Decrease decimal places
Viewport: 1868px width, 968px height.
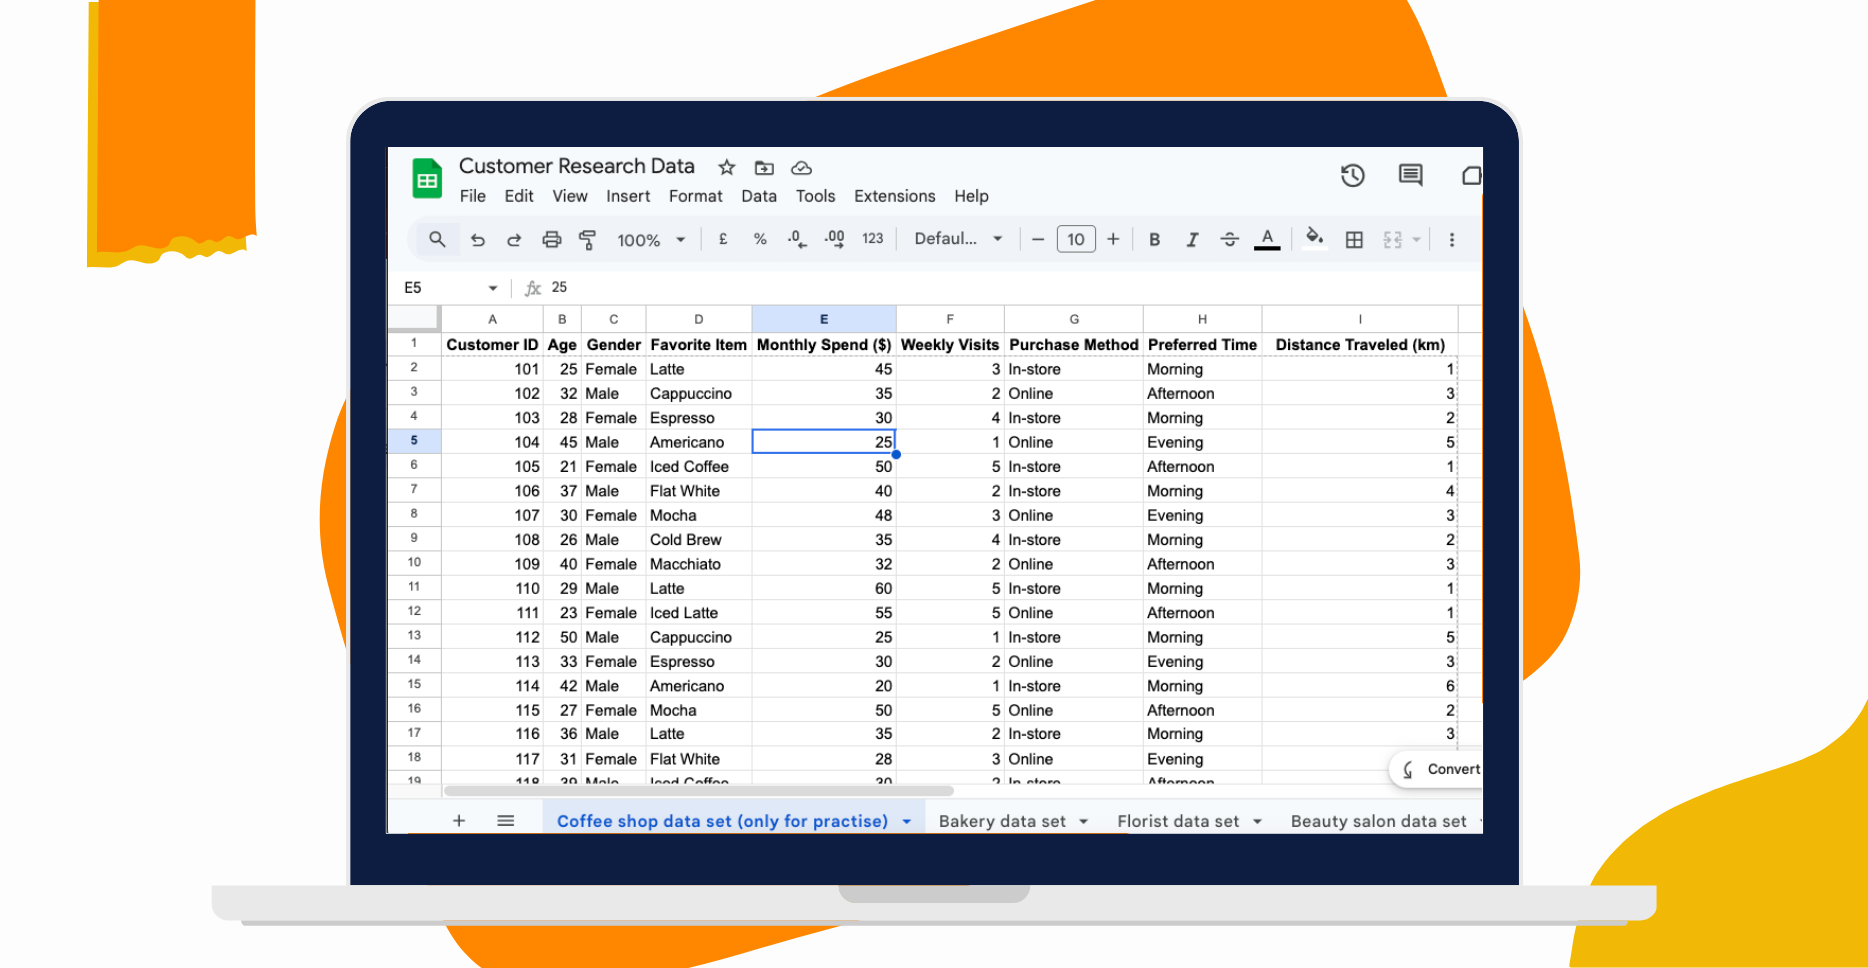pos(797,239)
